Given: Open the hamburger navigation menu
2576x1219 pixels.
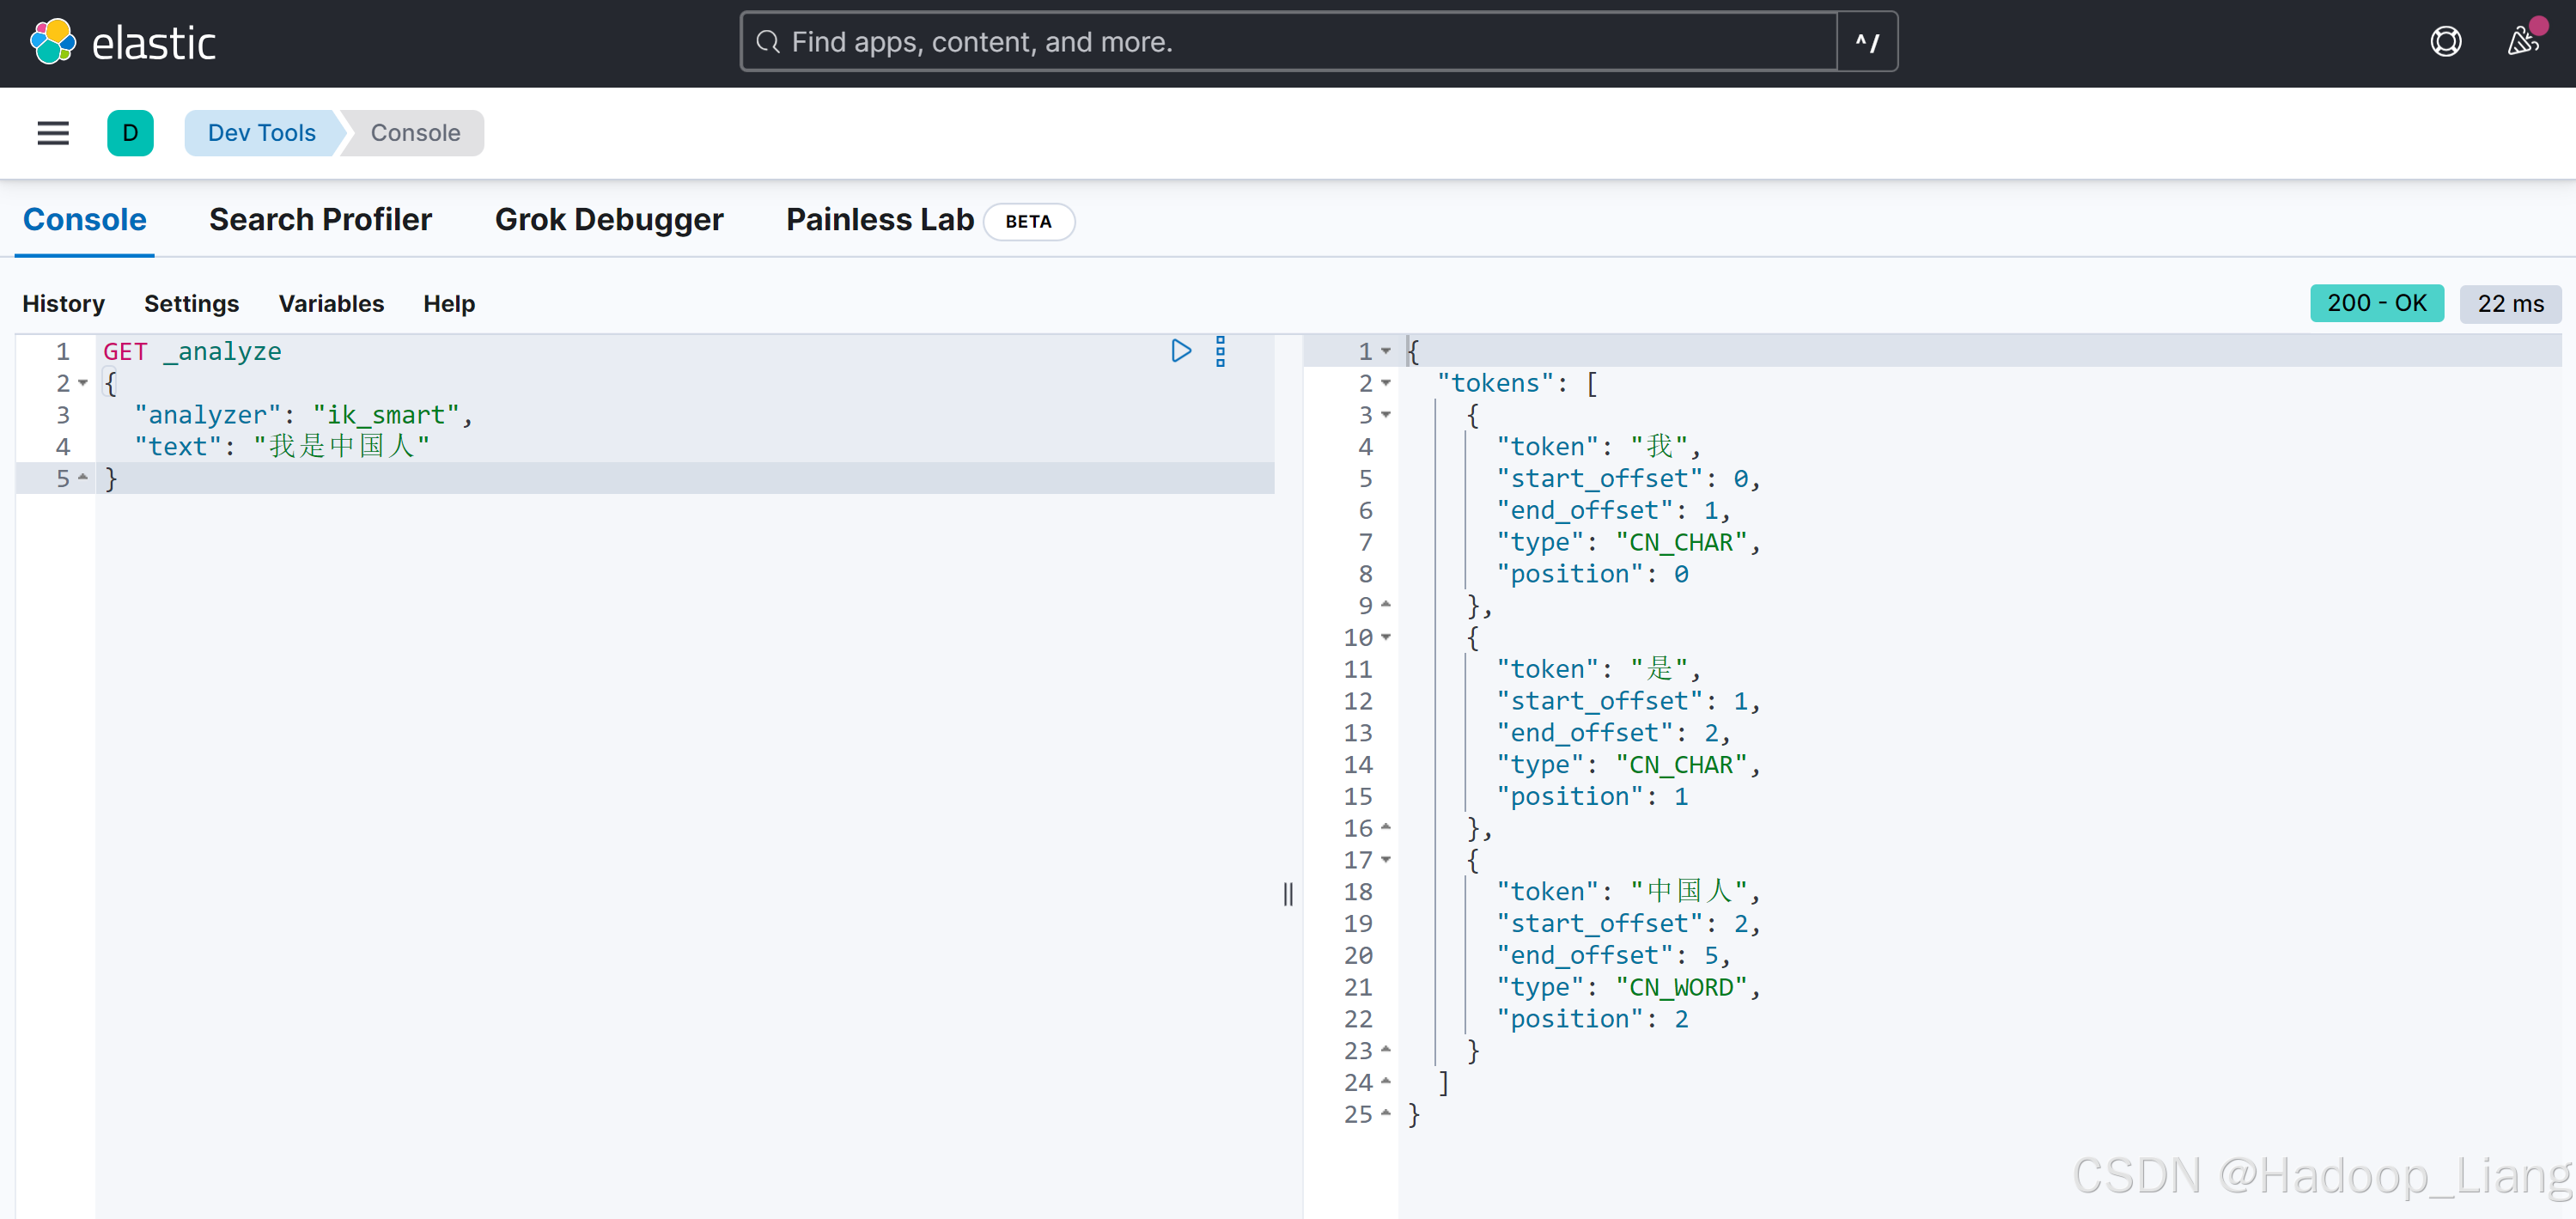Looking at the screenshot, I should (53, 133).
